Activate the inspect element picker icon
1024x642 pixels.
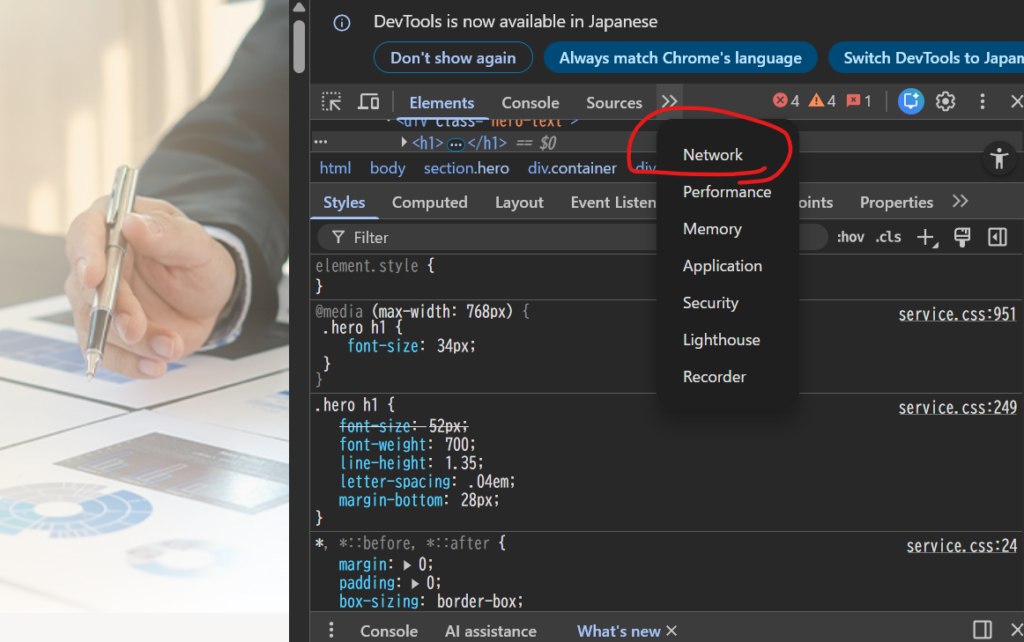coord(331,102)
